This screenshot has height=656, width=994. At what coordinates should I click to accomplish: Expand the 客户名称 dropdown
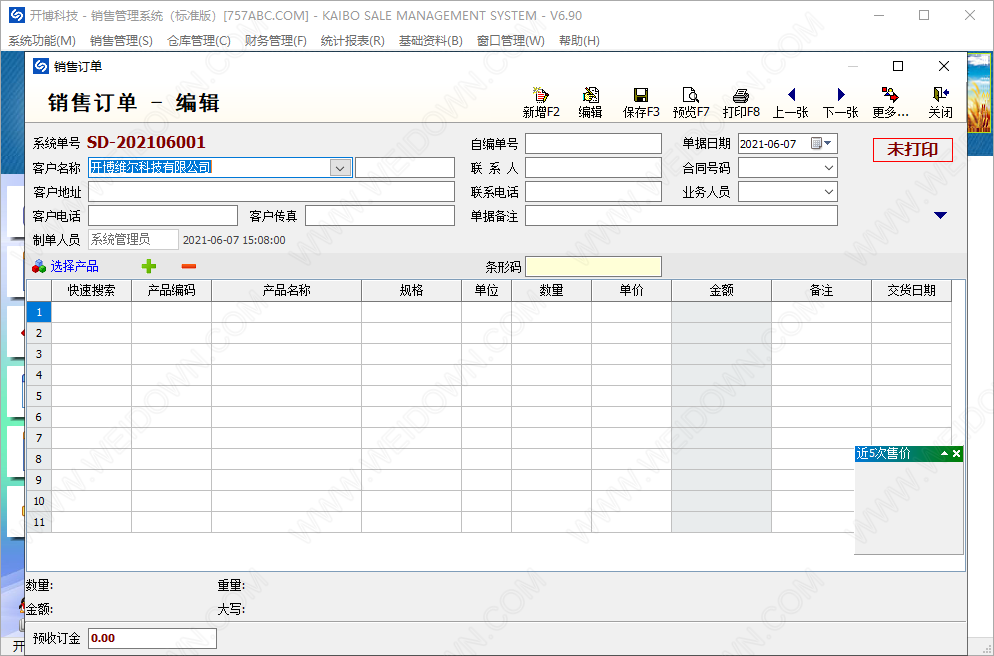pos(340,168)
